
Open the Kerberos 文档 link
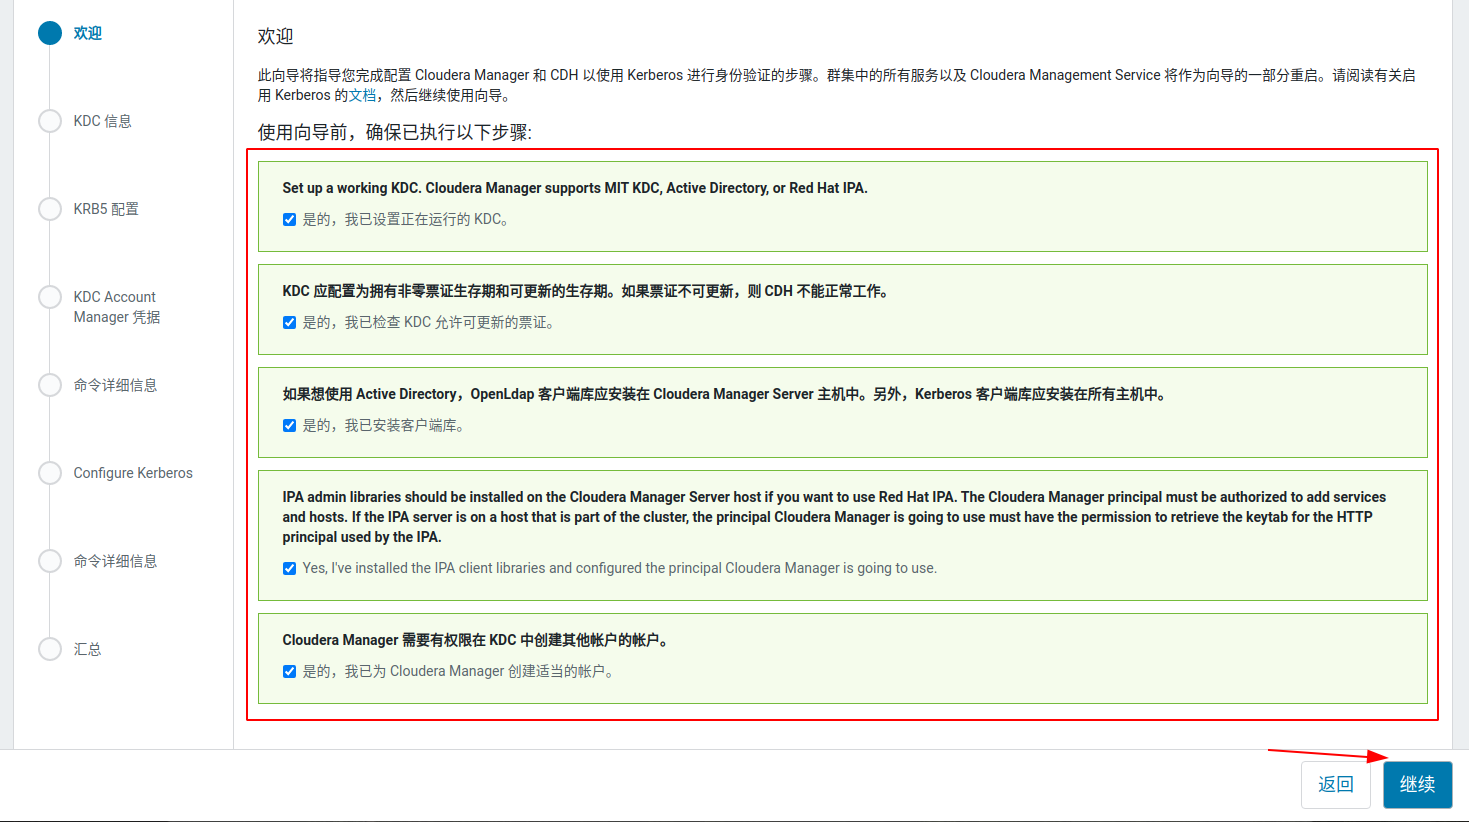(362, 95)
